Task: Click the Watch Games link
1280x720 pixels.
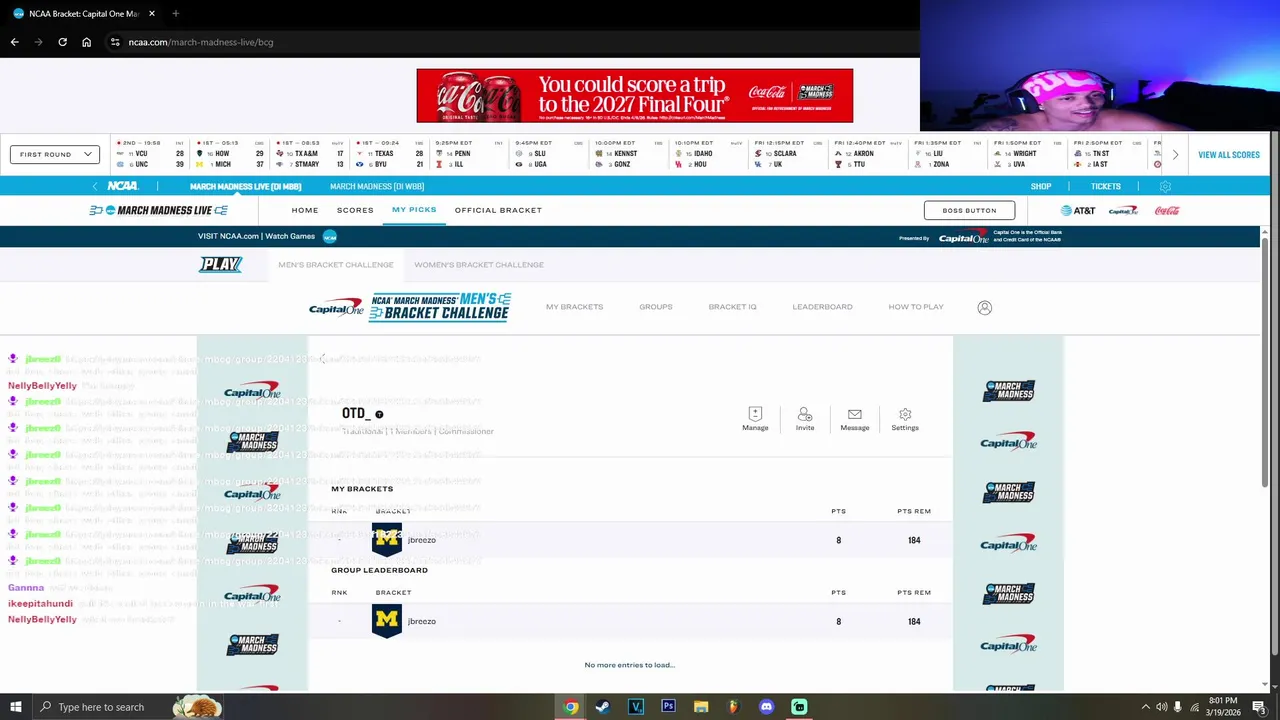Action: (x=289, y=236)
